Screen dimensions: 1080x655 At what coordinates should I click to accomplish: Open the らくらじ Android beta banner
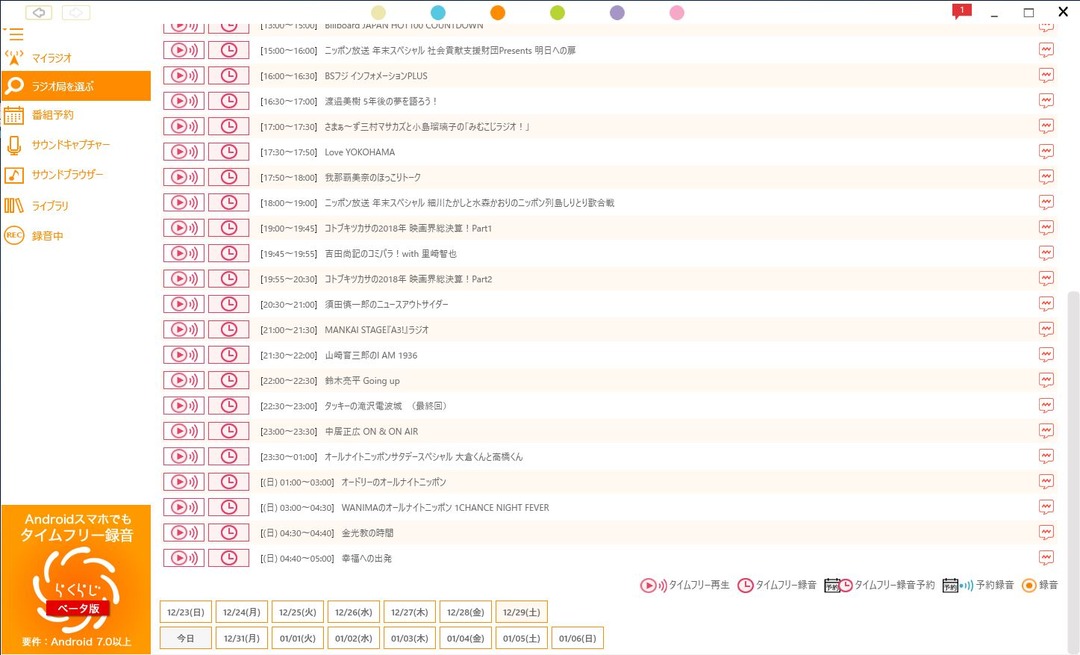pyautogui.click(x=76, y=579)
